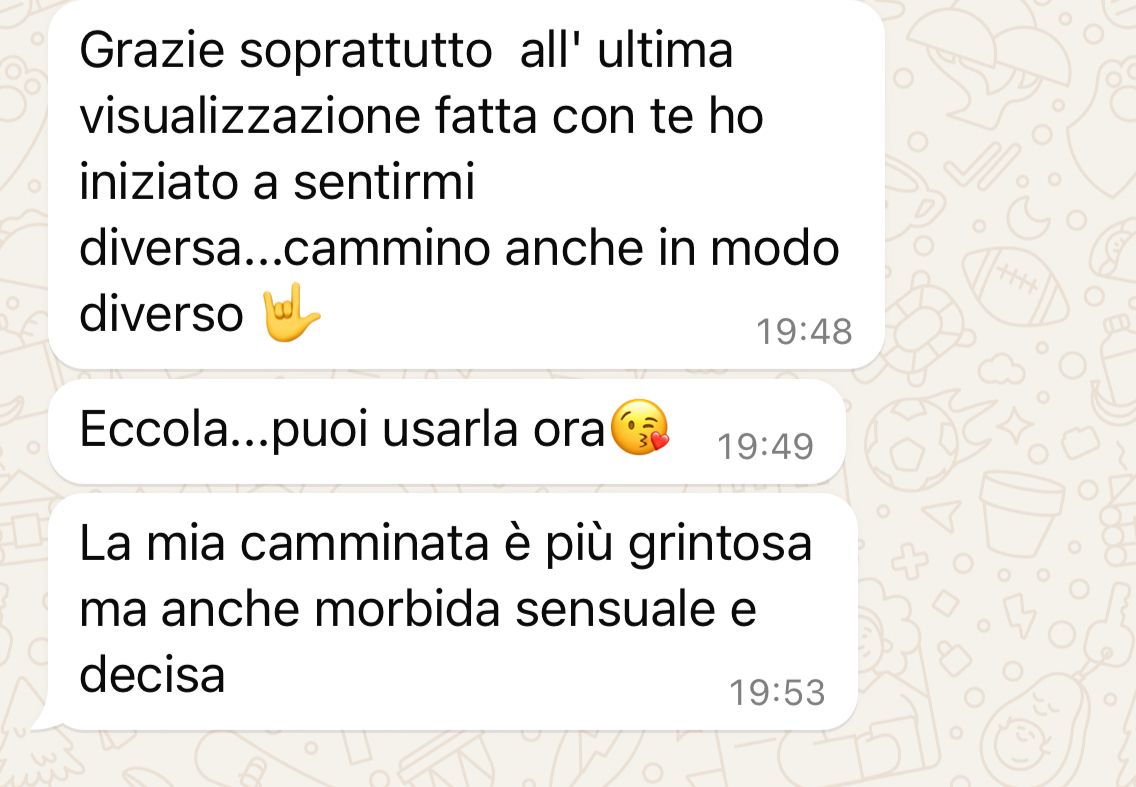
Task: Tap the kissing face heart emoji
Action: pos(640,428)
